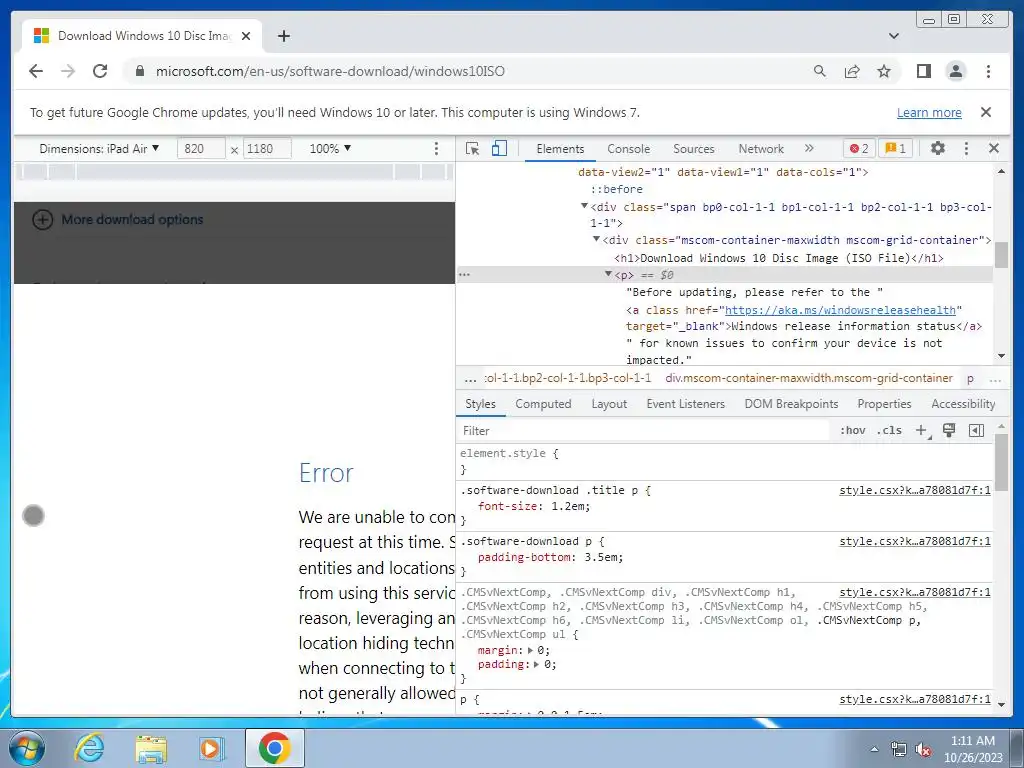The height and width of the screenshot is (768, 1024).
Task: Close the Download Windows 10 tab
Action: tap(246, 36)
